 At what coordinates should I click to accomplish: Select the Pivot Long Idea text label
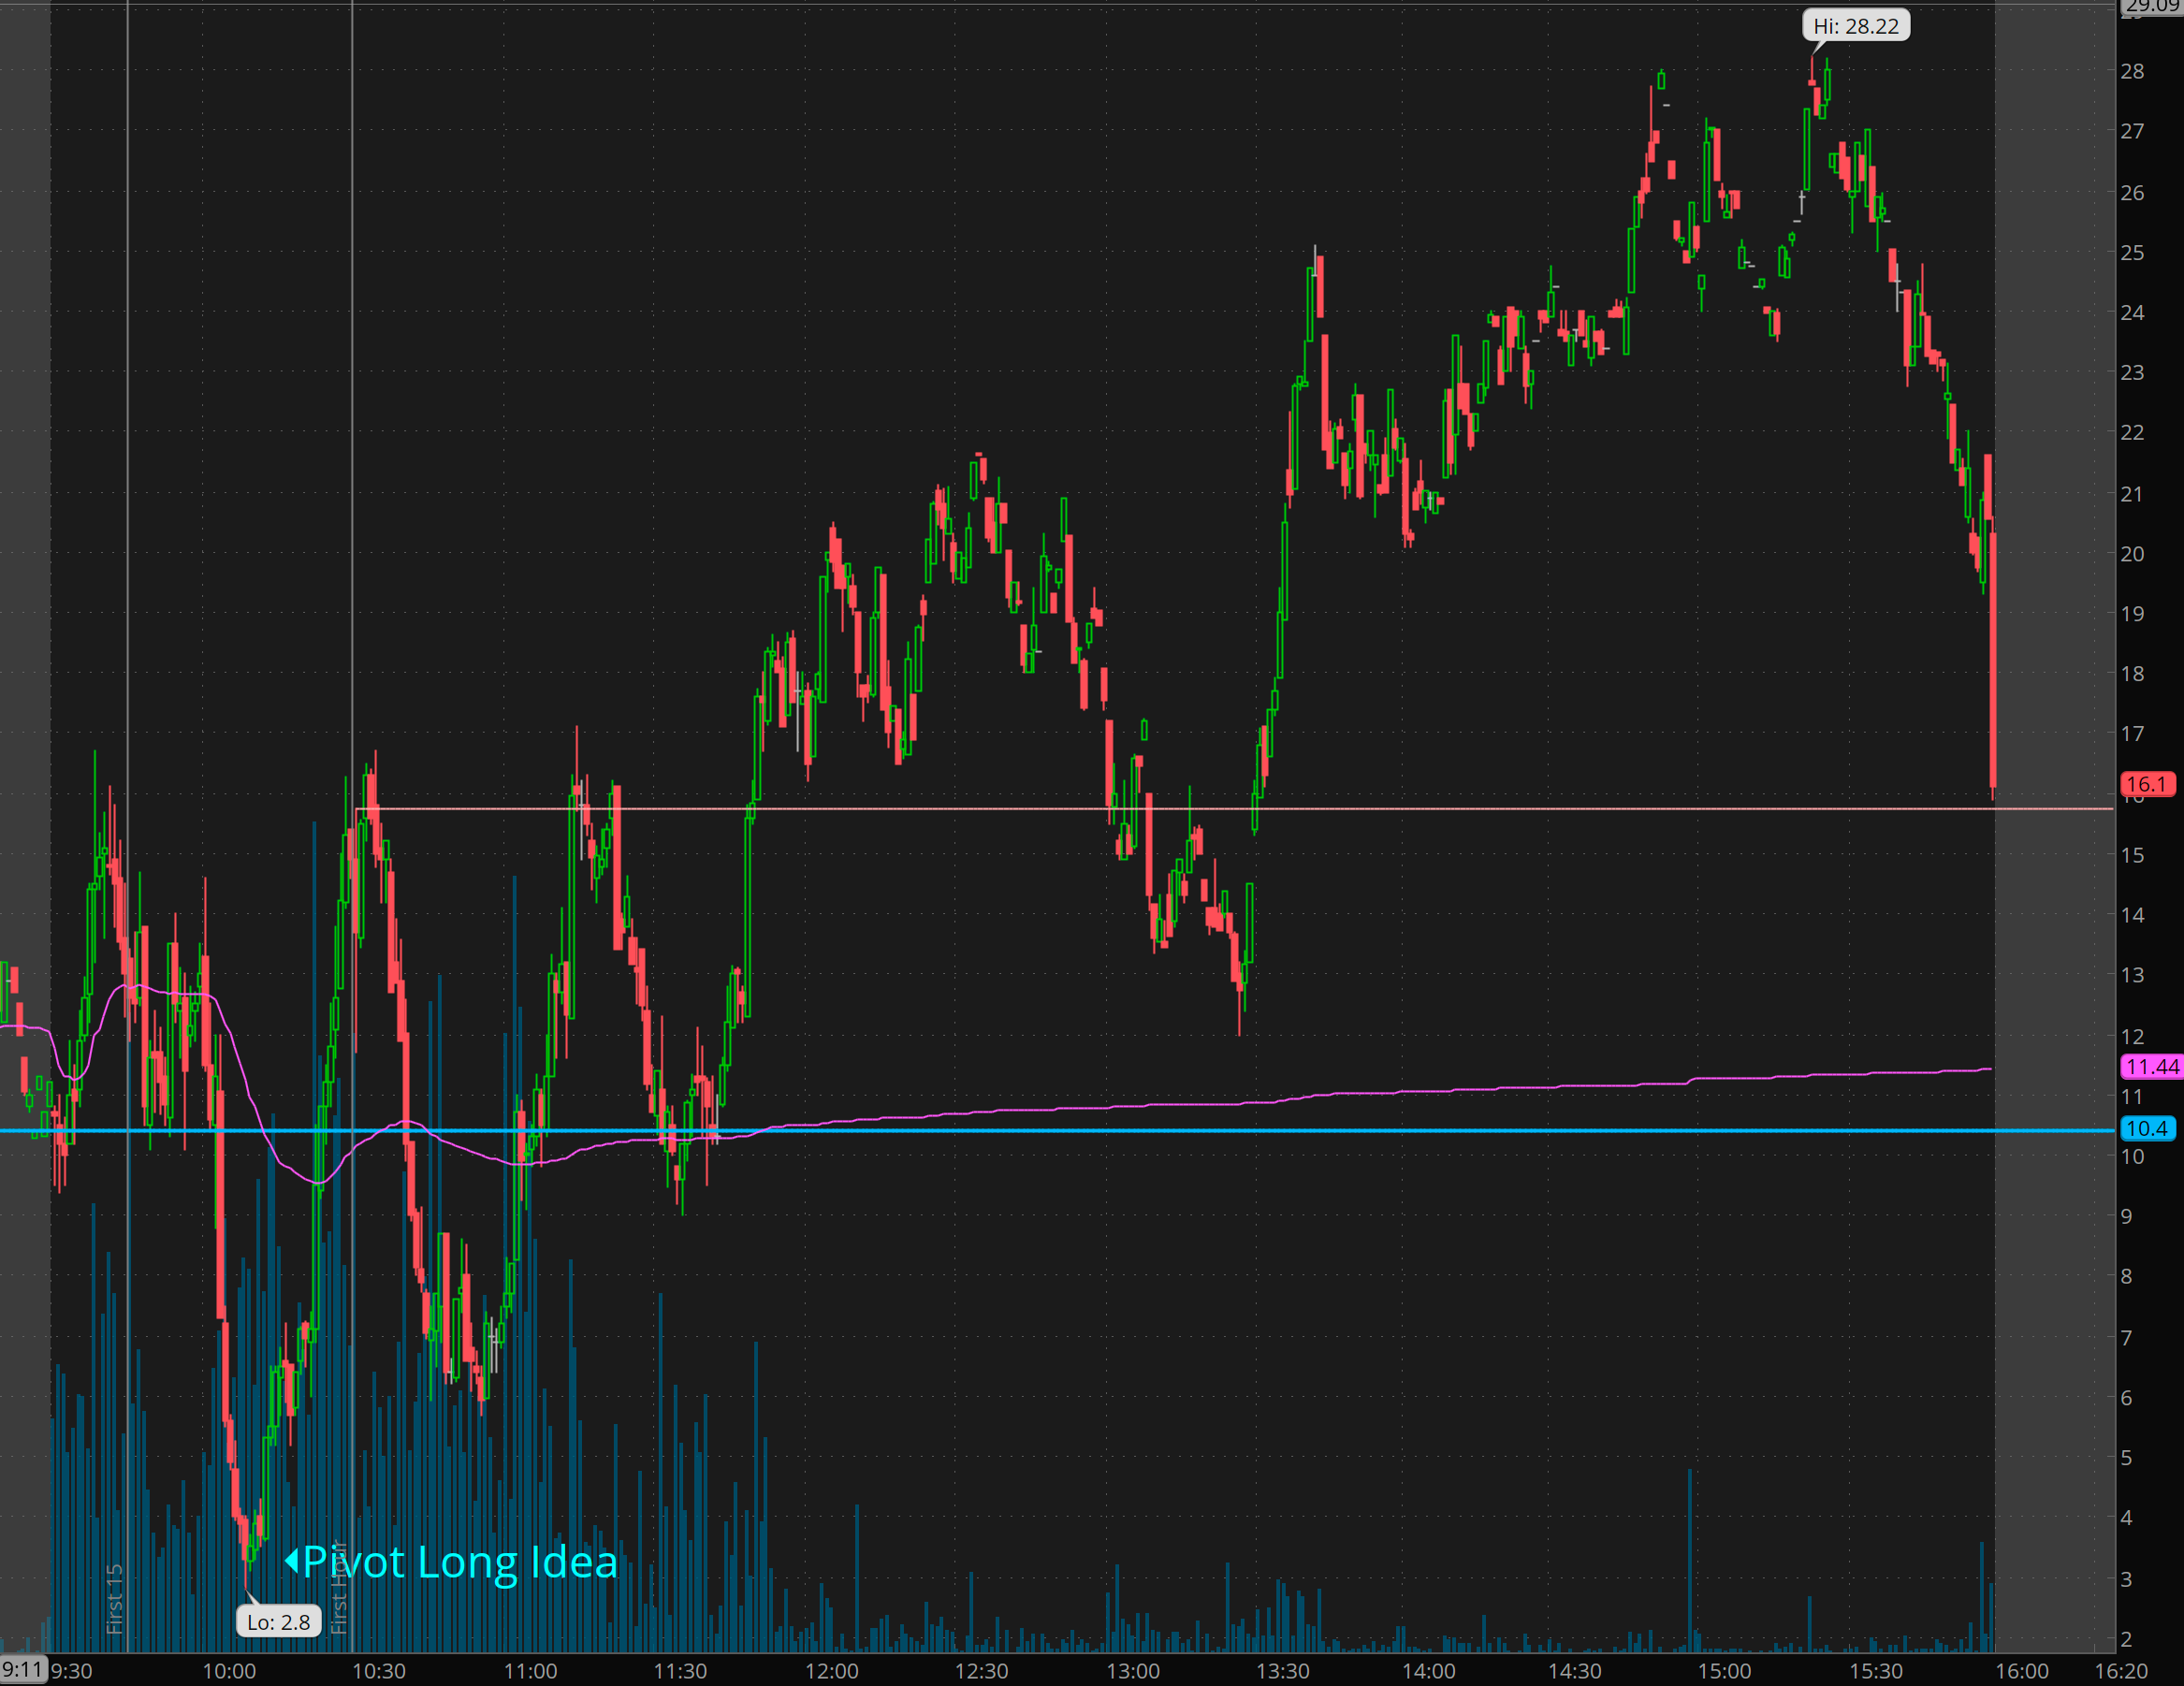[x=460, y=1561]
